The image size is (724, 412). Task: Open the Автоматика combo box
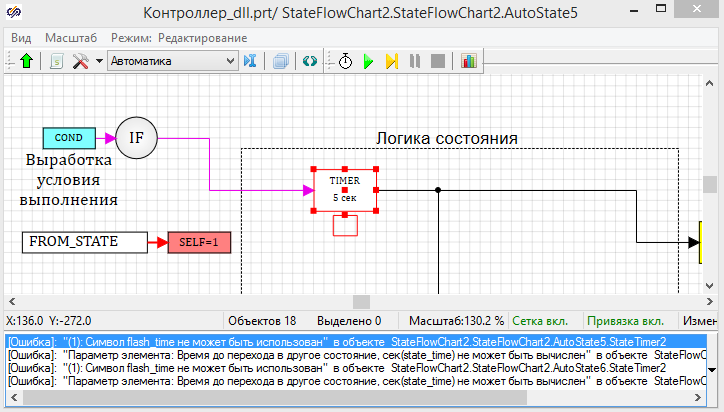point(173,61)
